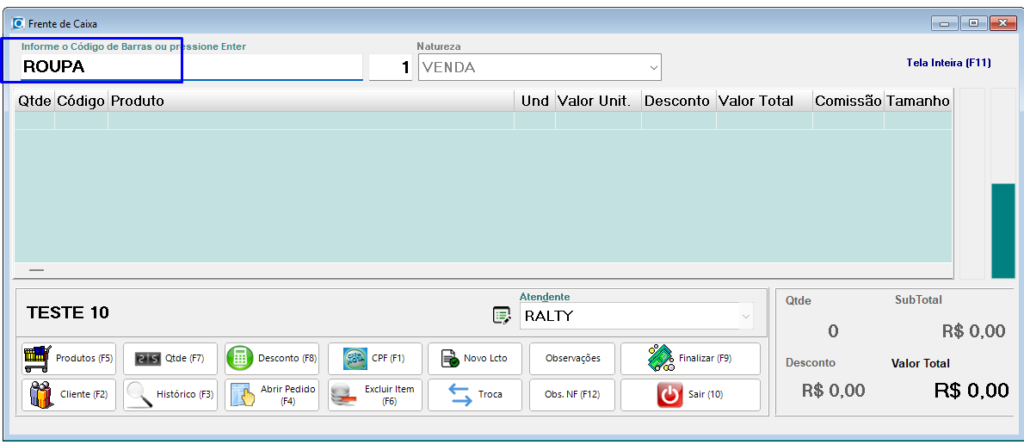Click the Troca exchange arrows button

[474, 395]
